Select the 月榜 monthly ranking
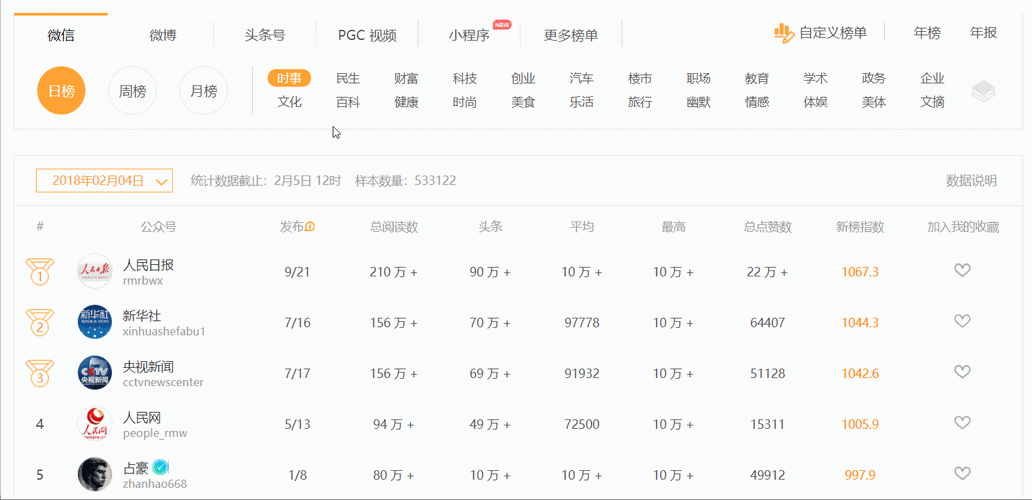The height and width of the screenshot is (500, 1032). coord(203,91)
